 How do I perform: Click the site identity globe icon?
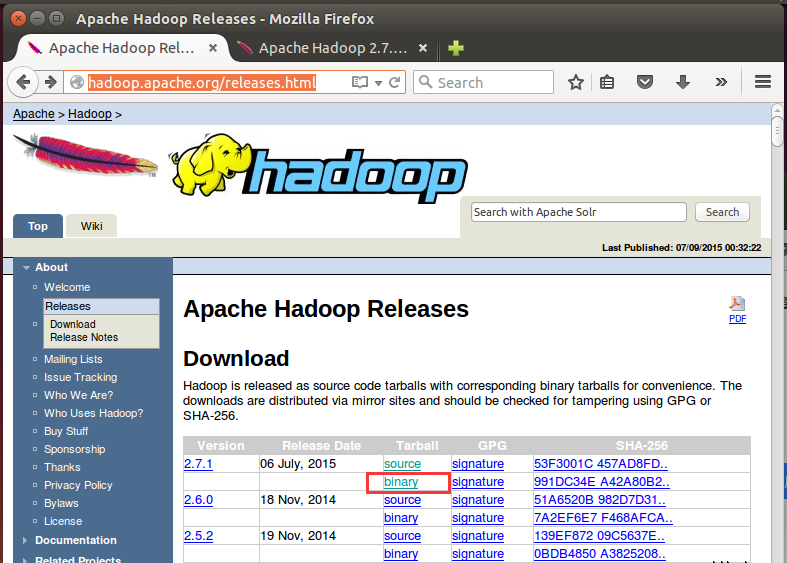coord(77,82)
